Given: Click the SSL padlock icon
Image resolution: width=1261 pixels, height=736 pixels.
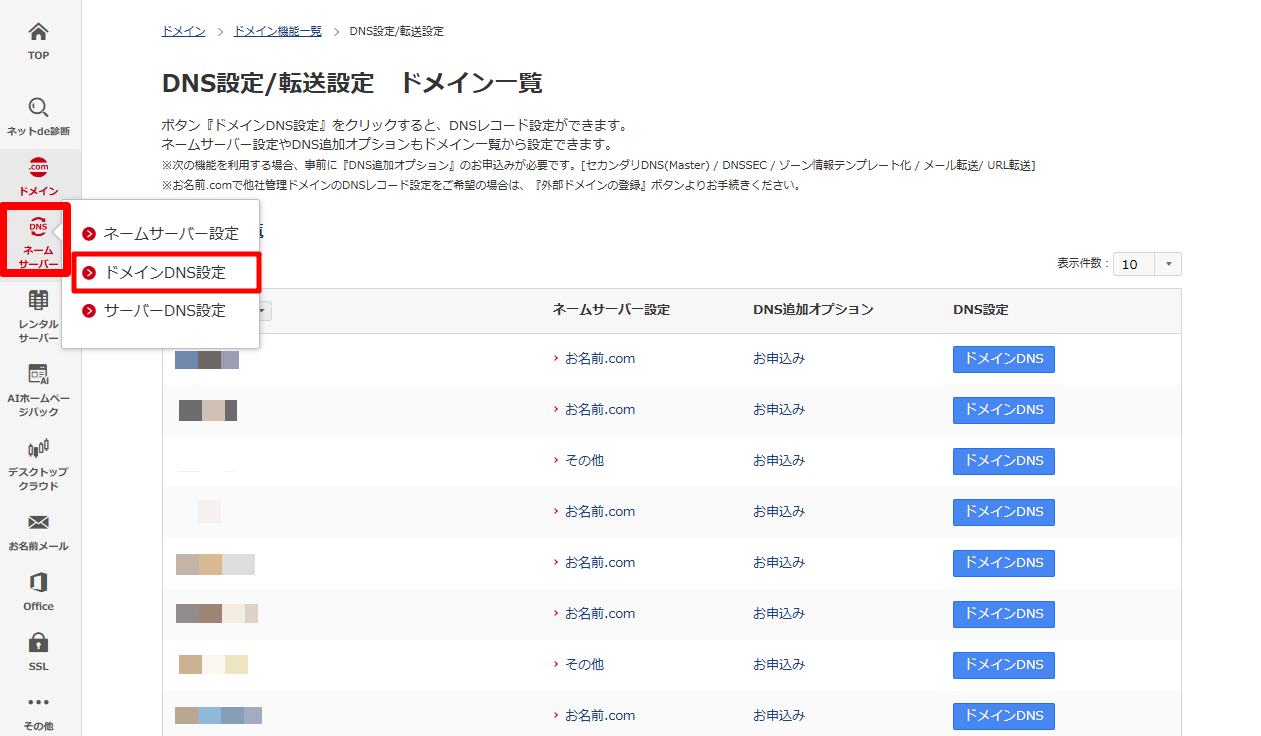Looking at the screenshot, I should pos(38,643).
